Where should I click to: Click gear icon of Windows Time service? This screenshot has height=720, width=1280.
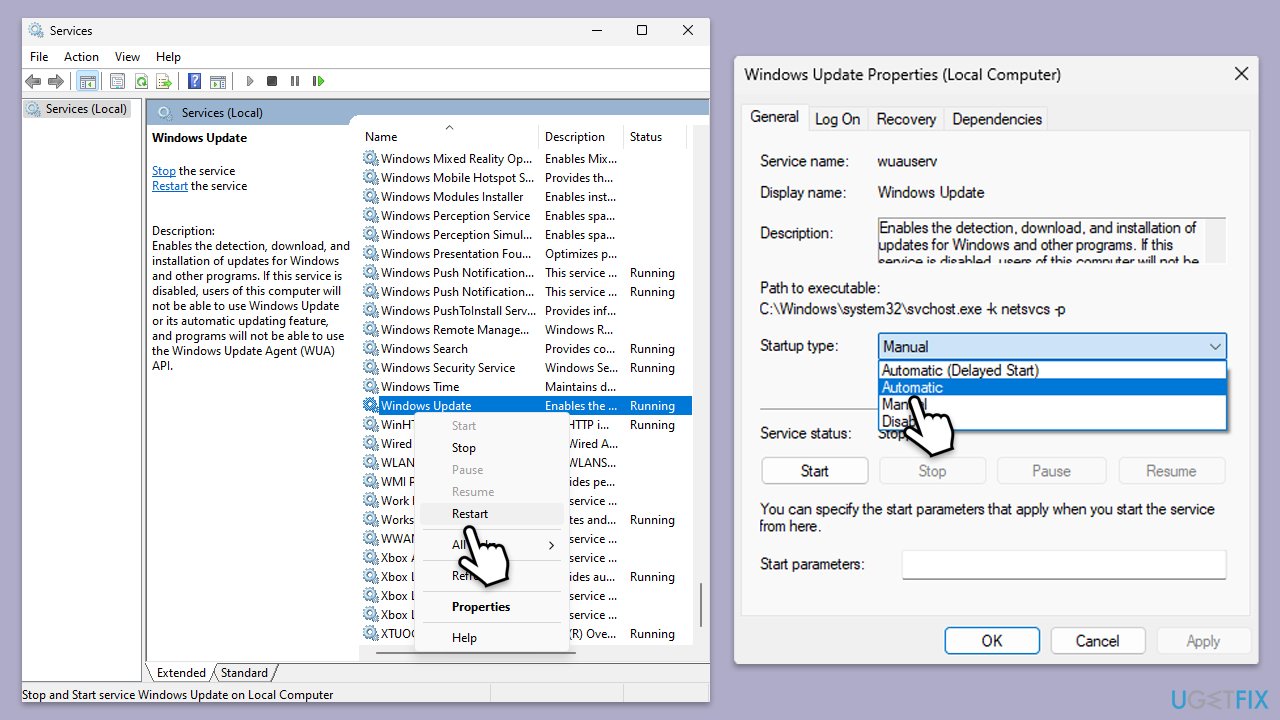coord(371,387)
